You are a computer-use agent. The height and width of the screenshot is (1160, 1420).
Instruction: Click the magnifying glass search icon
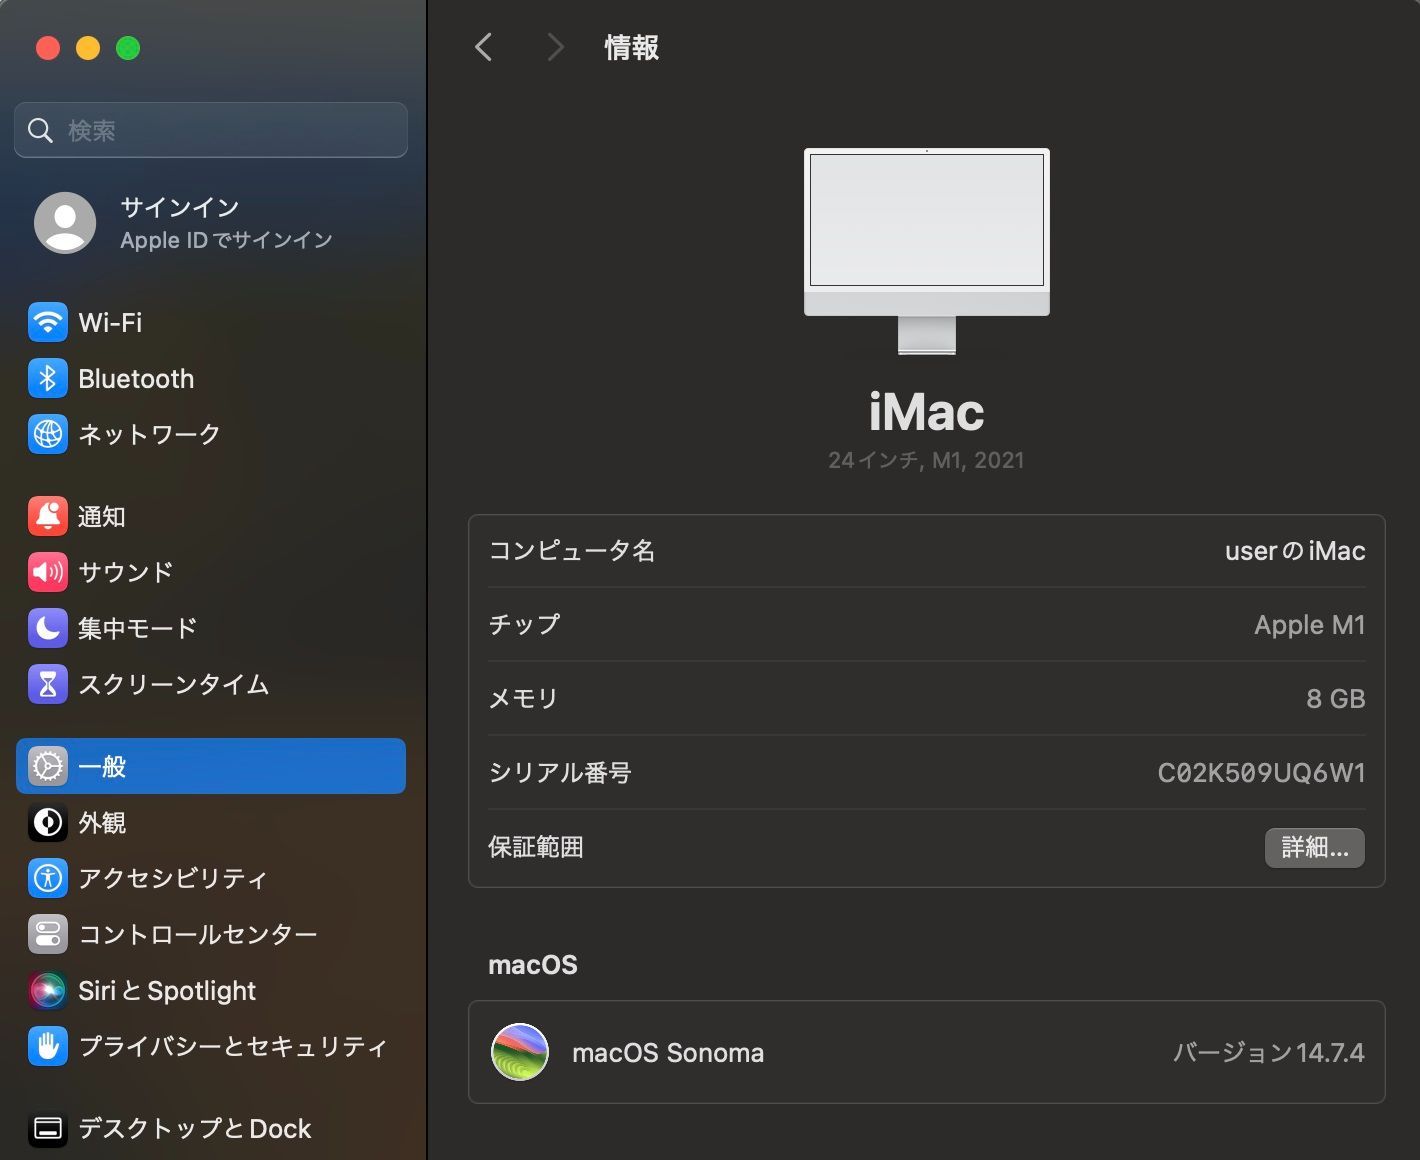40,130
